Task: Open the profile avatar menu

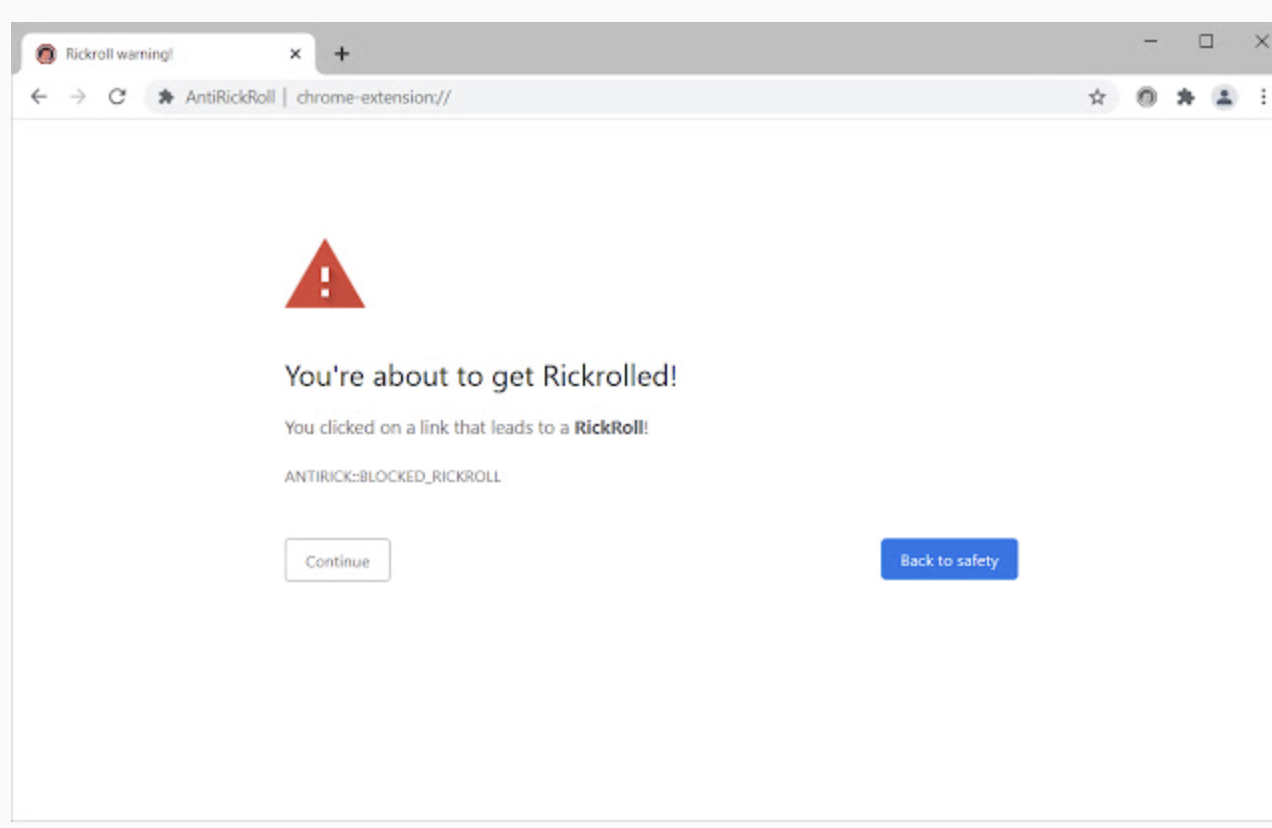Action: (x=1224, y=97)
